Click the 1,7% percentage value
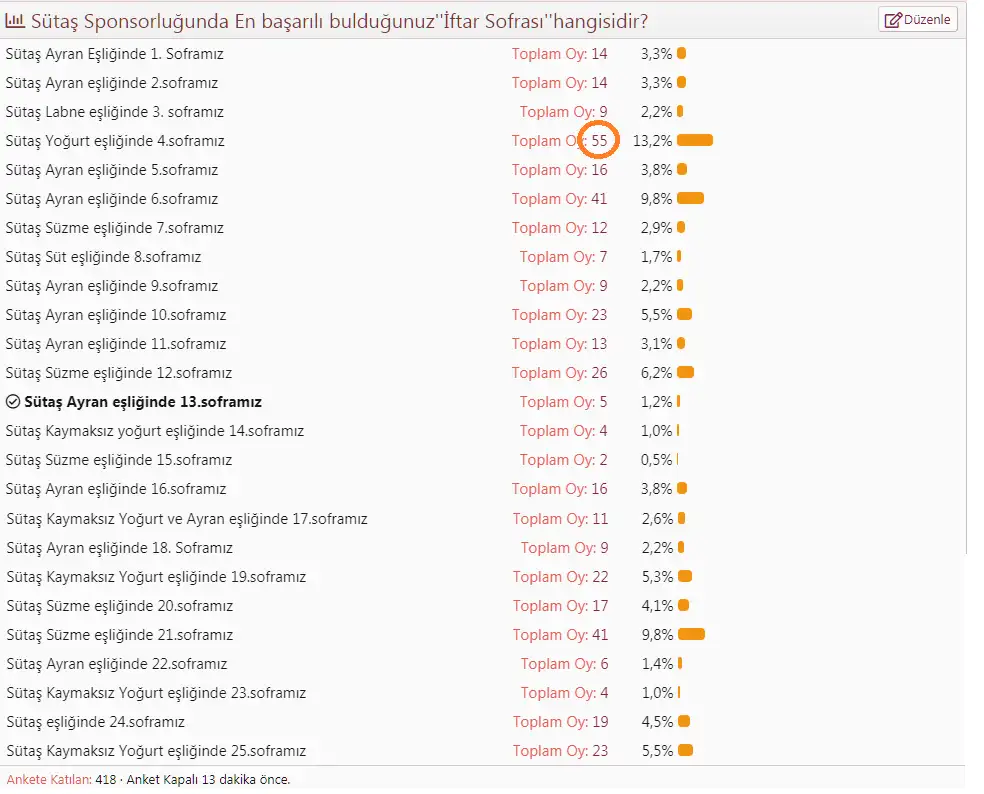Image resolution: width=984 pixels, height=794 pixels. [x=656, y=257]
